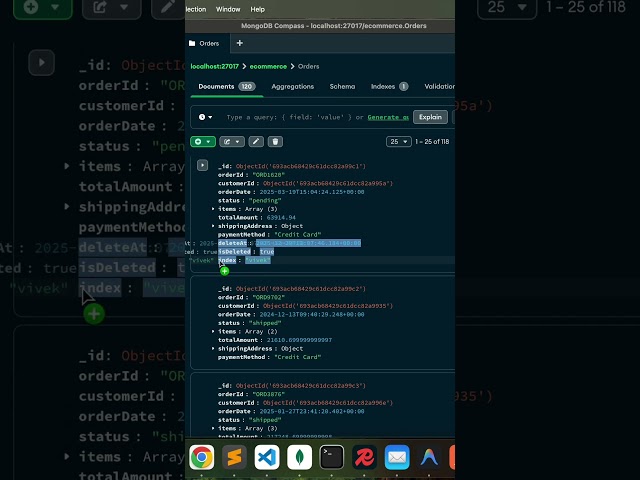Click orderDate 2024-12-13T09:40:29.248+00:00
Screen dimensions: 640x480
(x=312, y=314)
